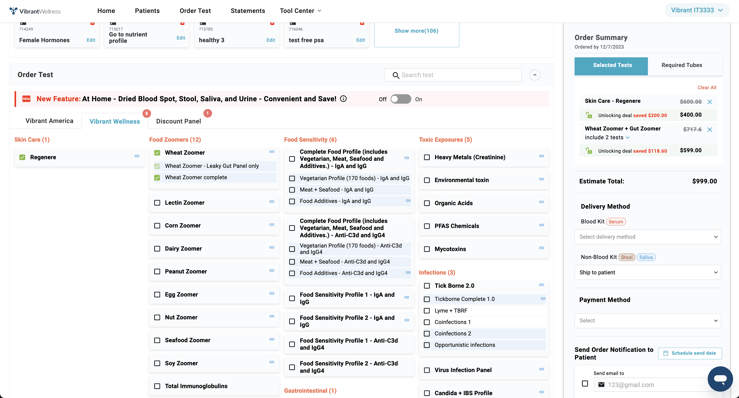Click the details icon for Mycotoxins

[x=542, y=248]
